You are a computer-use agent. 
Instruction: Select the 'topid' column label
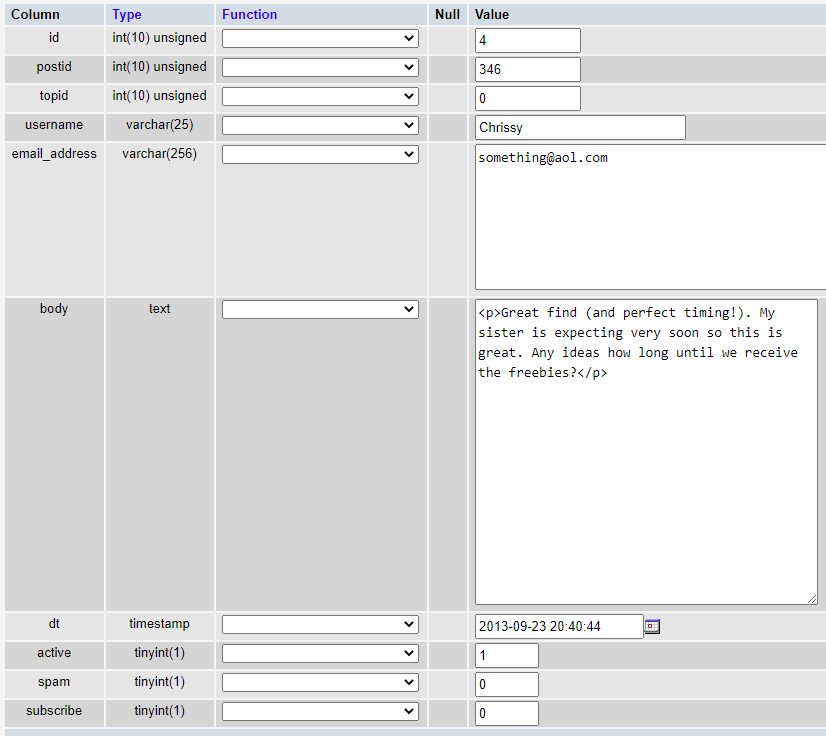point(54,96)
